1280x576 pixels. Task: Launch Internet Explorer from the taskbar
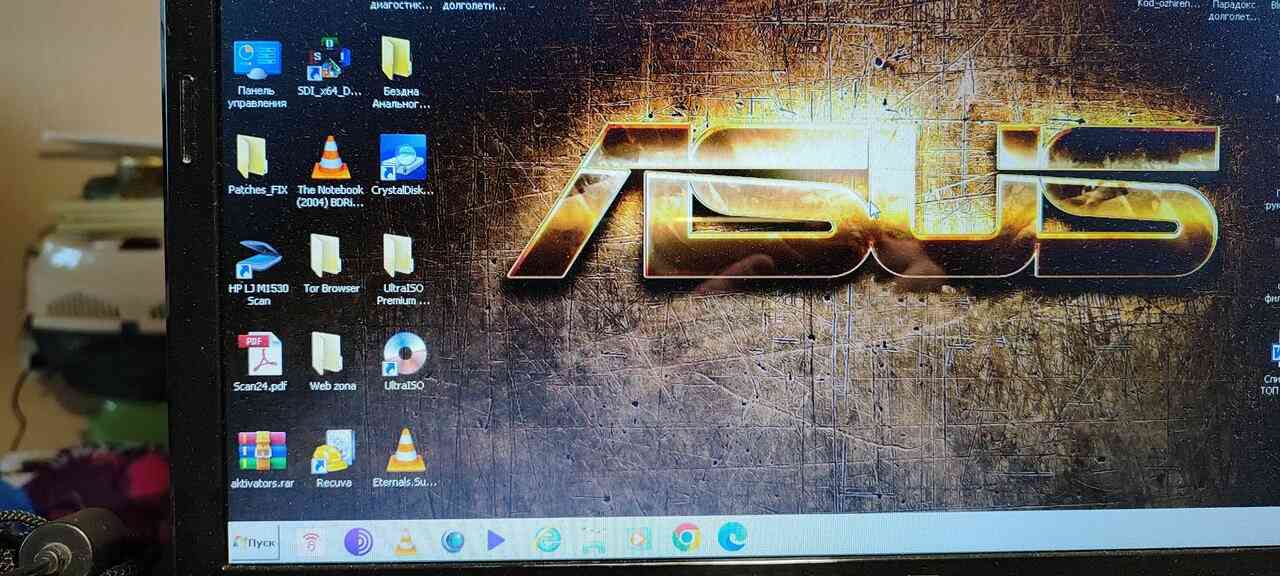tap(547, 540)
